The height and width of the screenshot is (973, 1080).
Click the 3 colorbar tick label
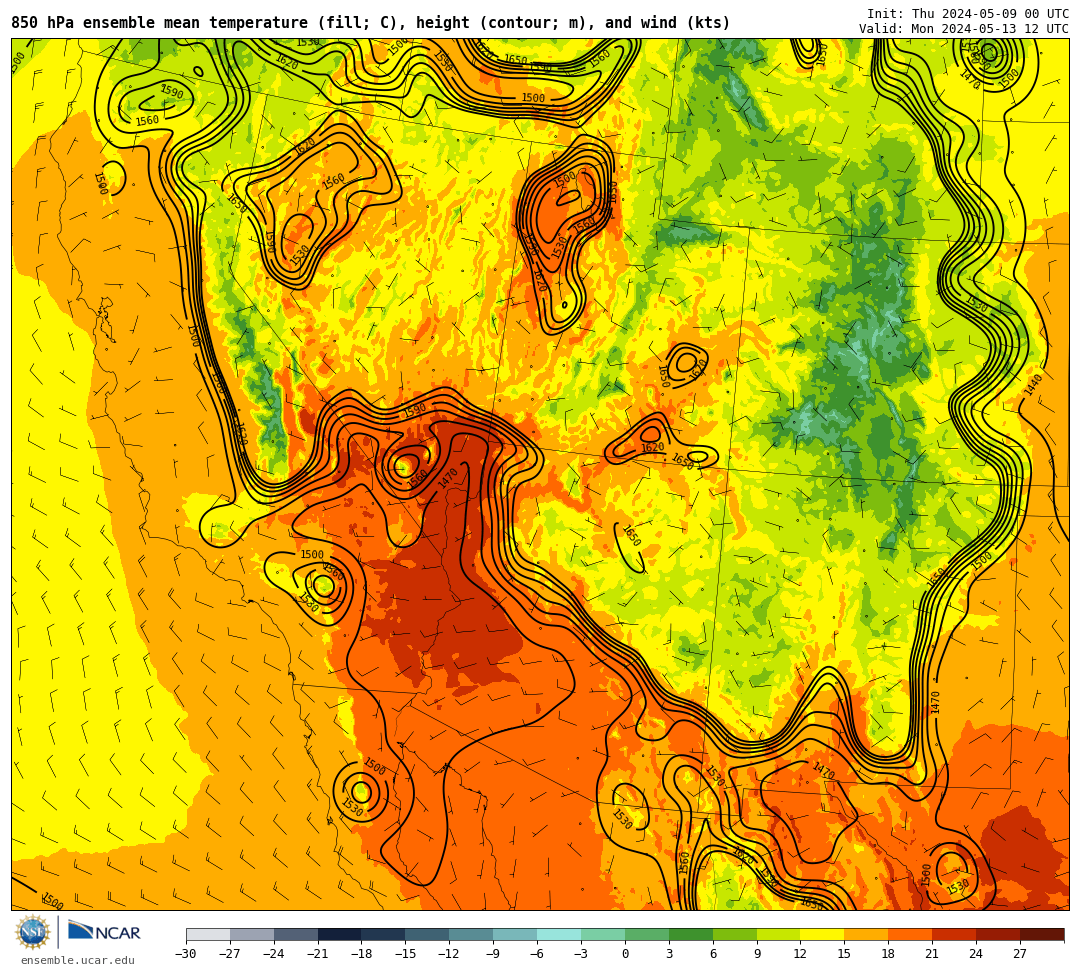(669, 954)
